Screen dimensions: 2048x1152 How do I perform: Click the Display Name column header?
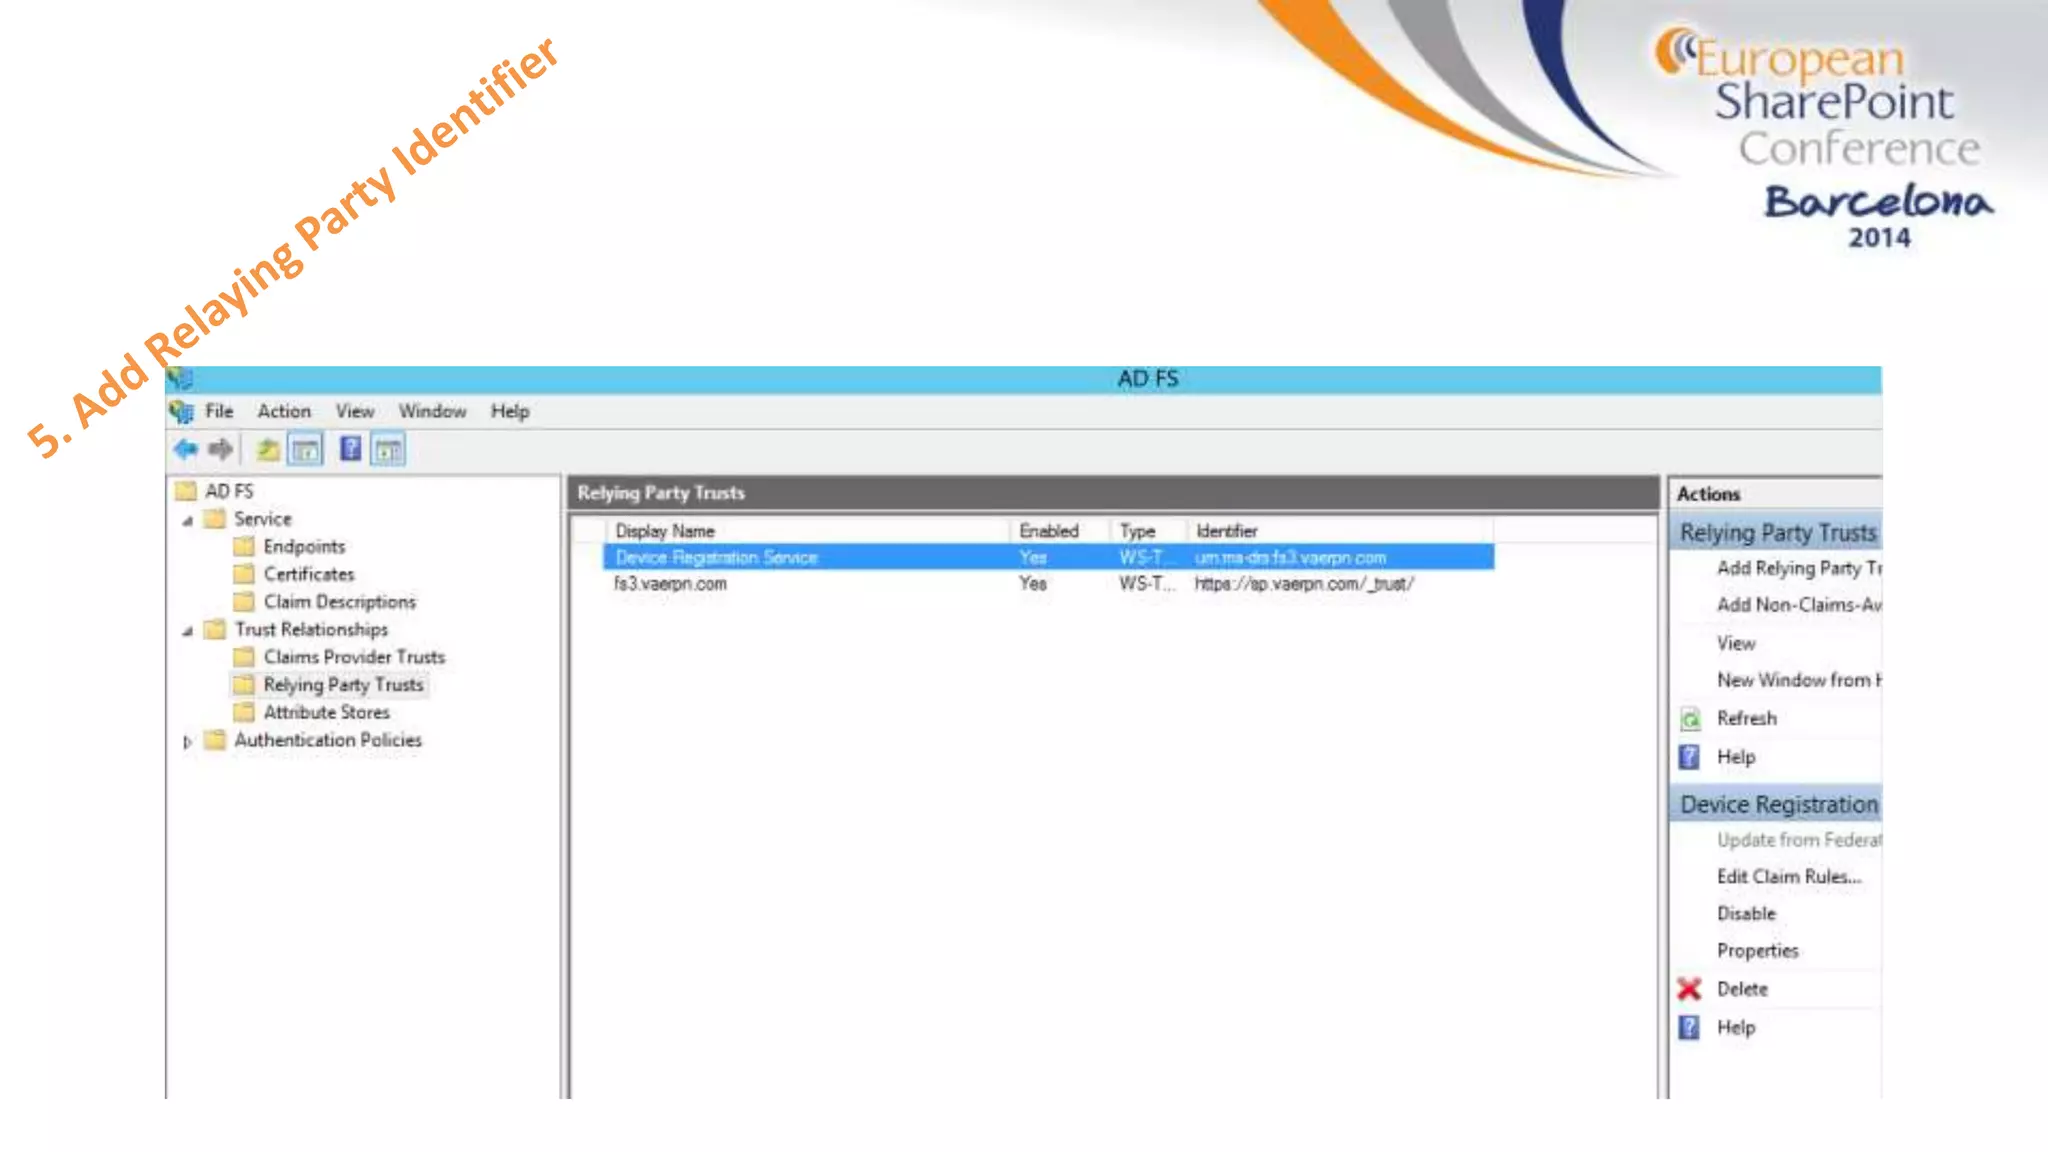click(665, 531)
